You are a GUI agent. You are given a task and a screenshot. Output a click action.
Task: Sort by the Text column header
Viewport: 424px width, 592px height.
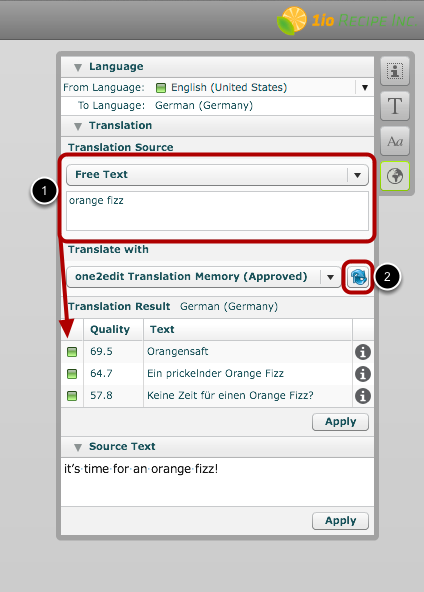248,330
